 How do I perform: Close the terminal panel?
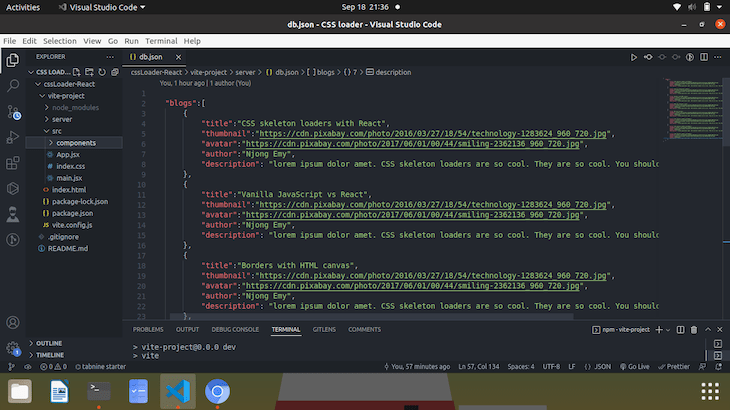pos(720,329)
